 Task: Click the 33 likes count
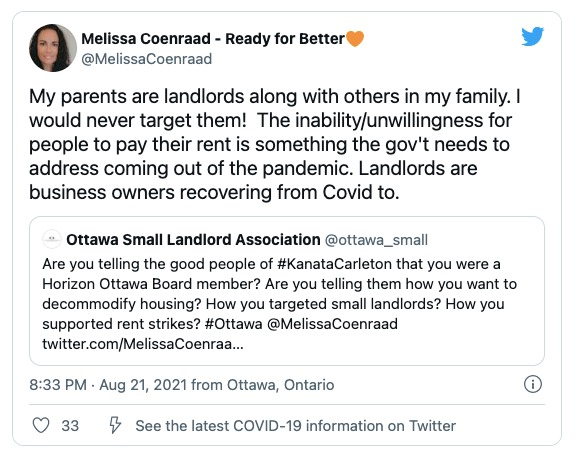pos(70,426)
